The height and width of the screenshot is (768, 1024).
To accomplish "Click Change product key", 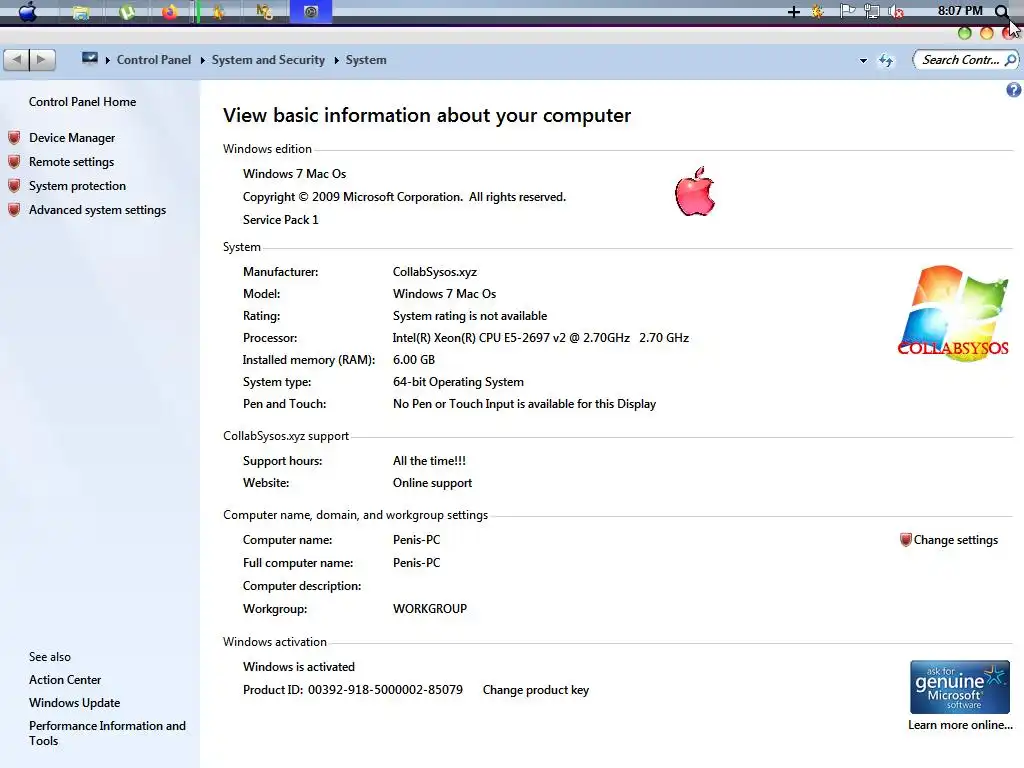I will click(536, 690).
